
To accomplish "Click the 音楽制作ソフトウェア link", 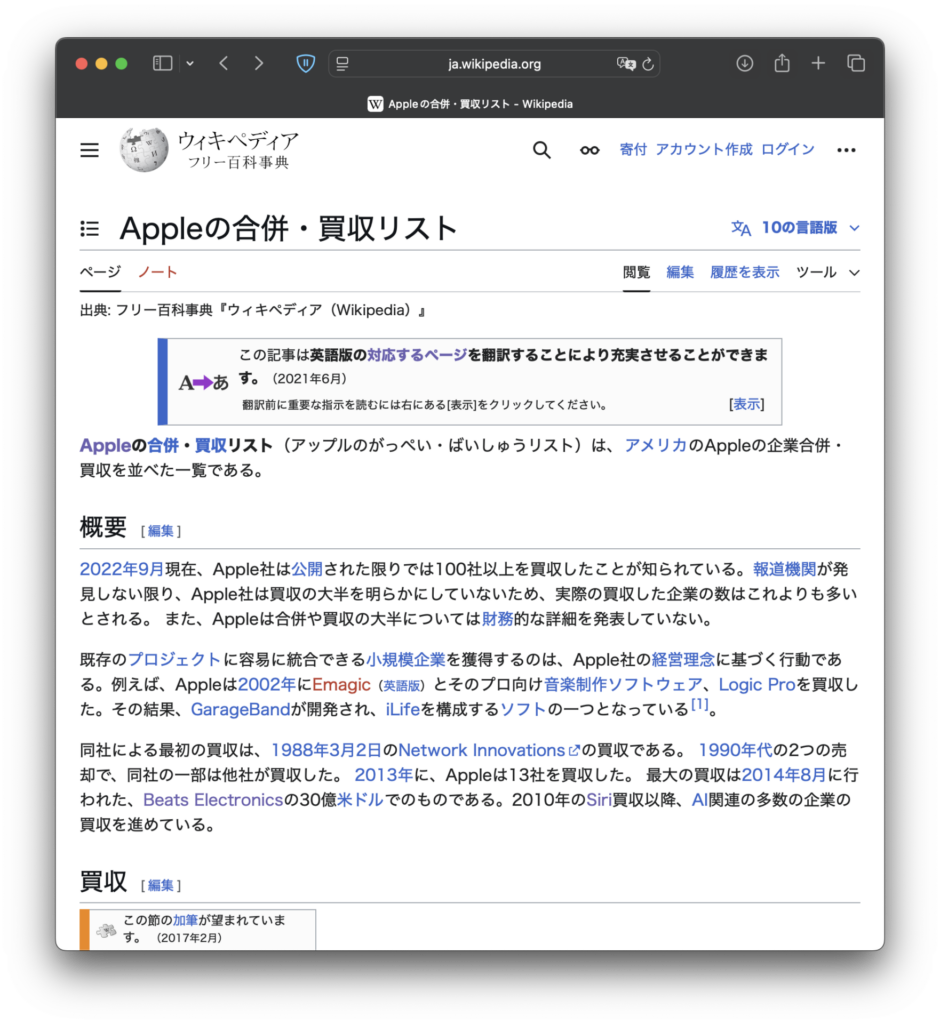I will tap(623, 684).
